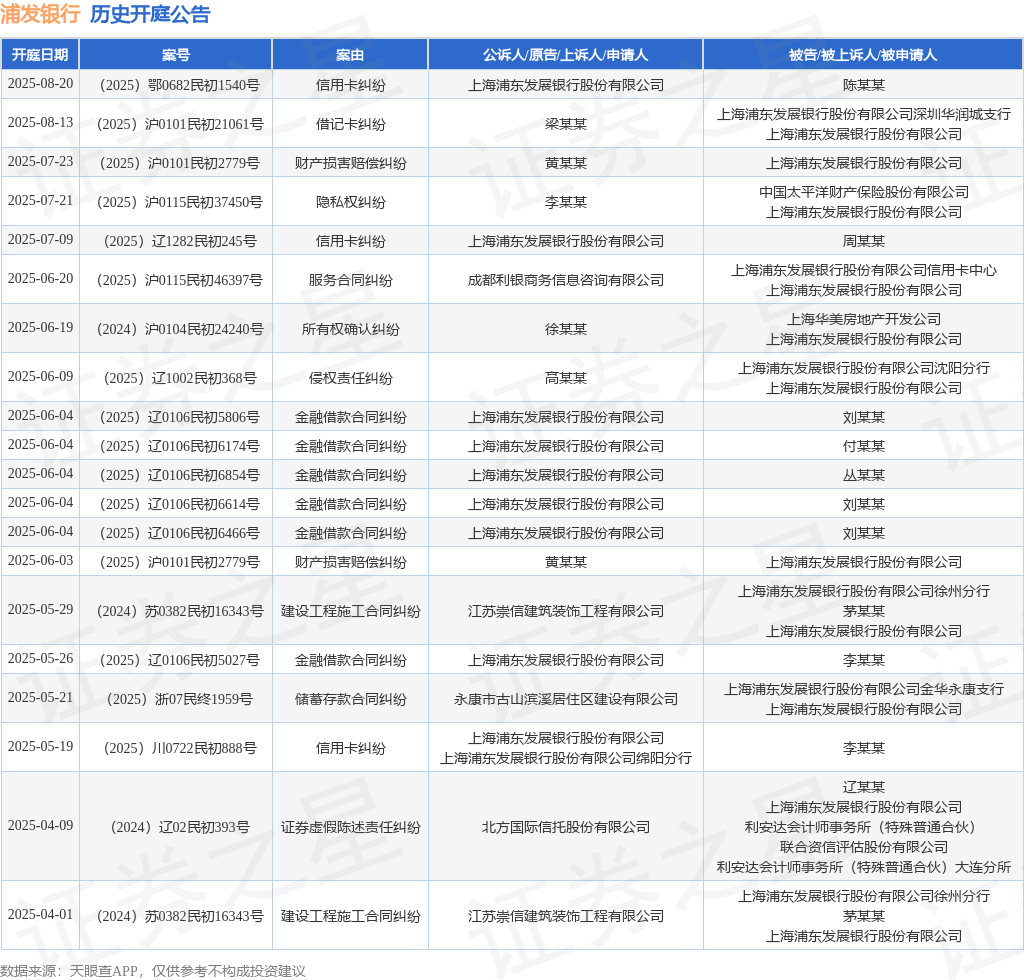1024x980 pixels.
Task: Click case number (2024)沪0104民初24240号
Action: [176, 329]
